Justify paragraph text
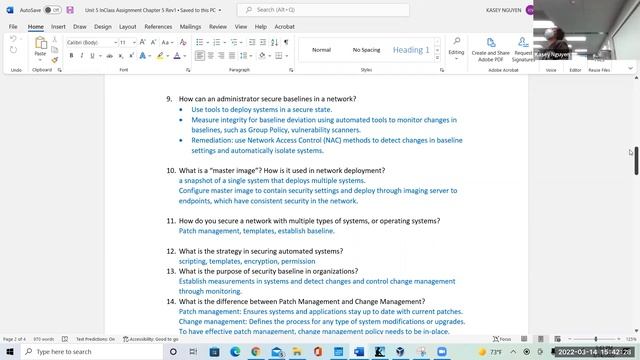 232,56
